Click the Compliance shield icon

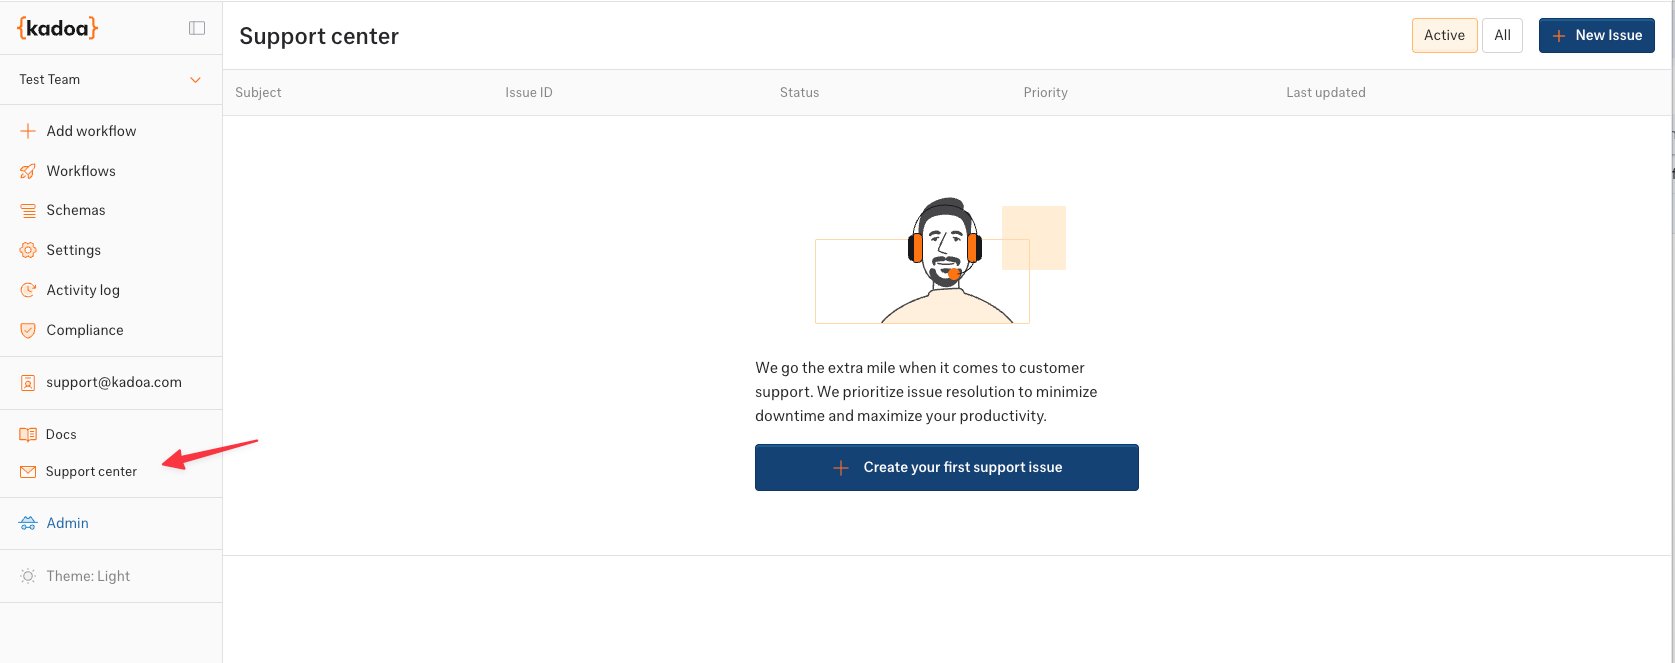pos(28,330)
